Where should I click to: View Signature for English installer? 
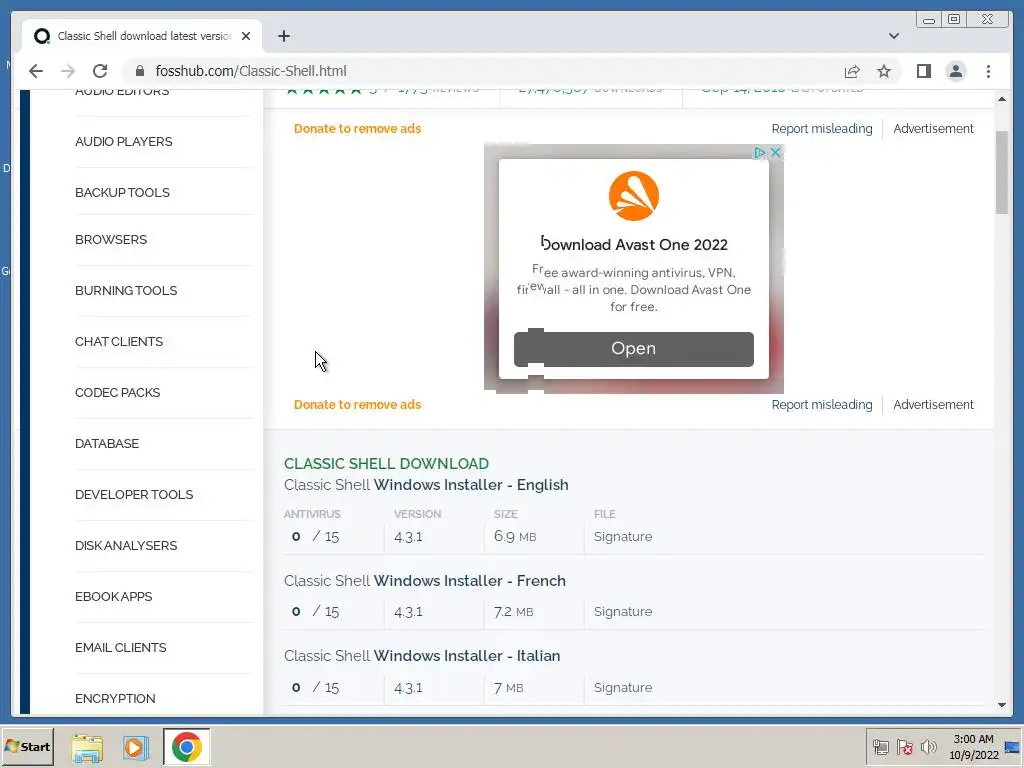(623, 537)
